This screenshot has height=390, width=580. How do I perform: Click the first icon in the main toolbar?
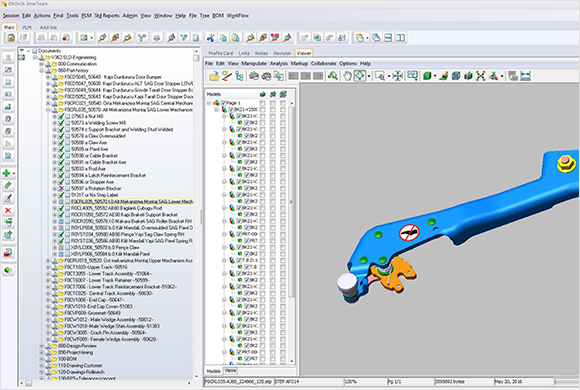coord(11,38)
